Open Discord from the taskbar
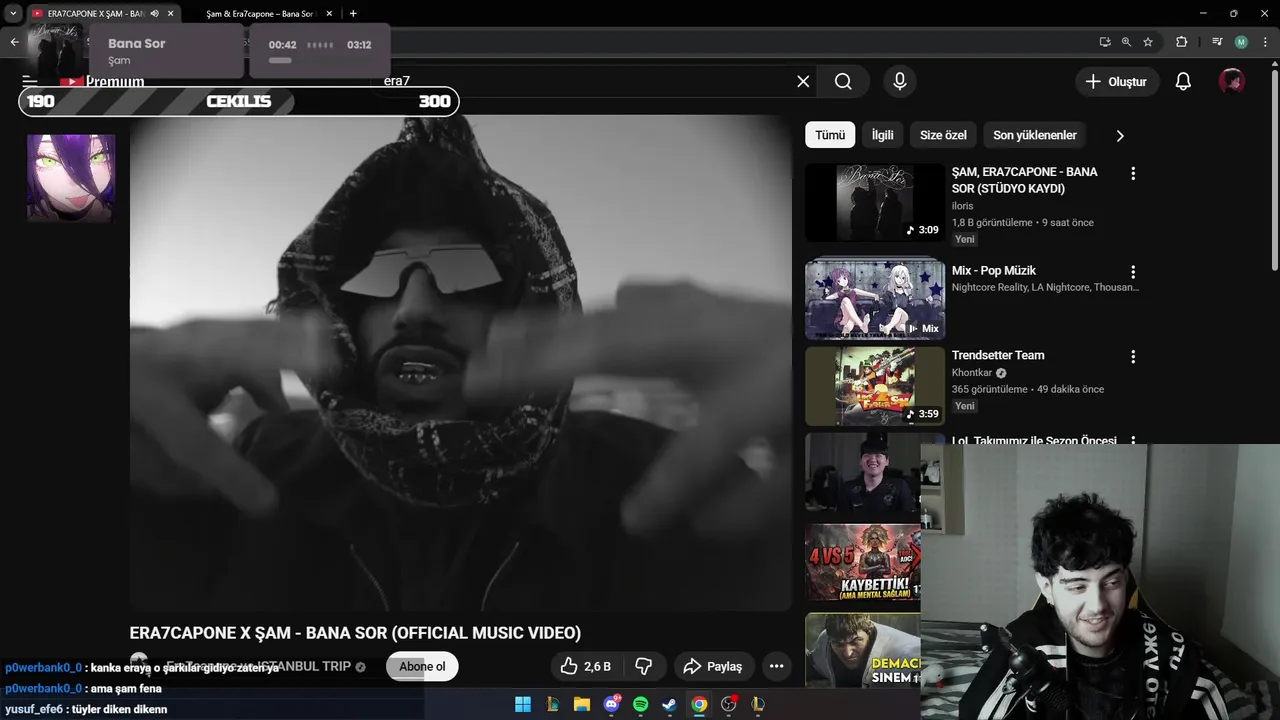 pos(611,704)
